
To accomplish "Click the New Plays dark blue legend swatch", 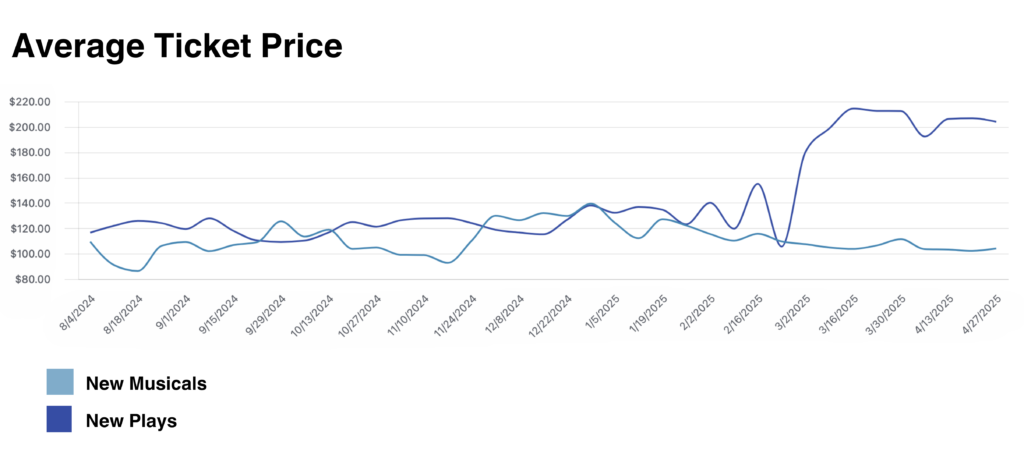I will coord(59,419).
